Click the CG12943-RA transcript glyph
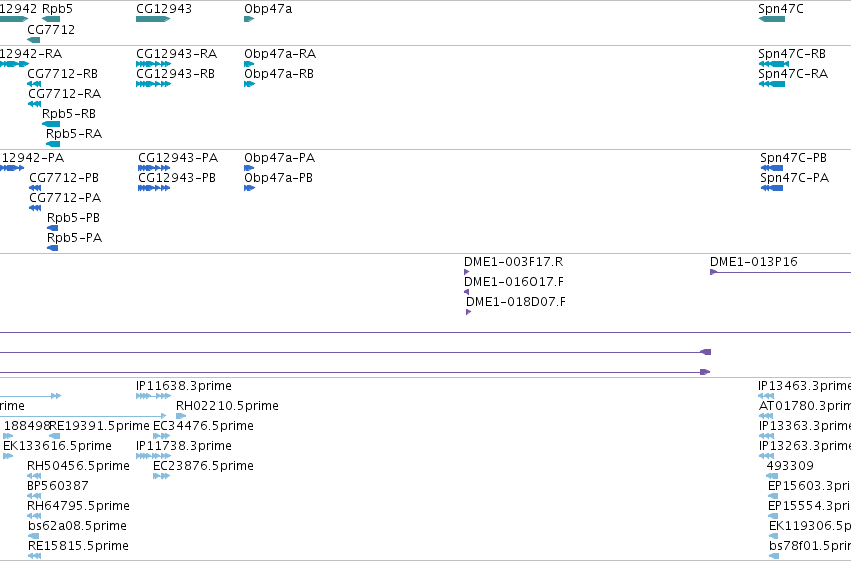Viewport: 851px width, 561px height. pos(154,64)
